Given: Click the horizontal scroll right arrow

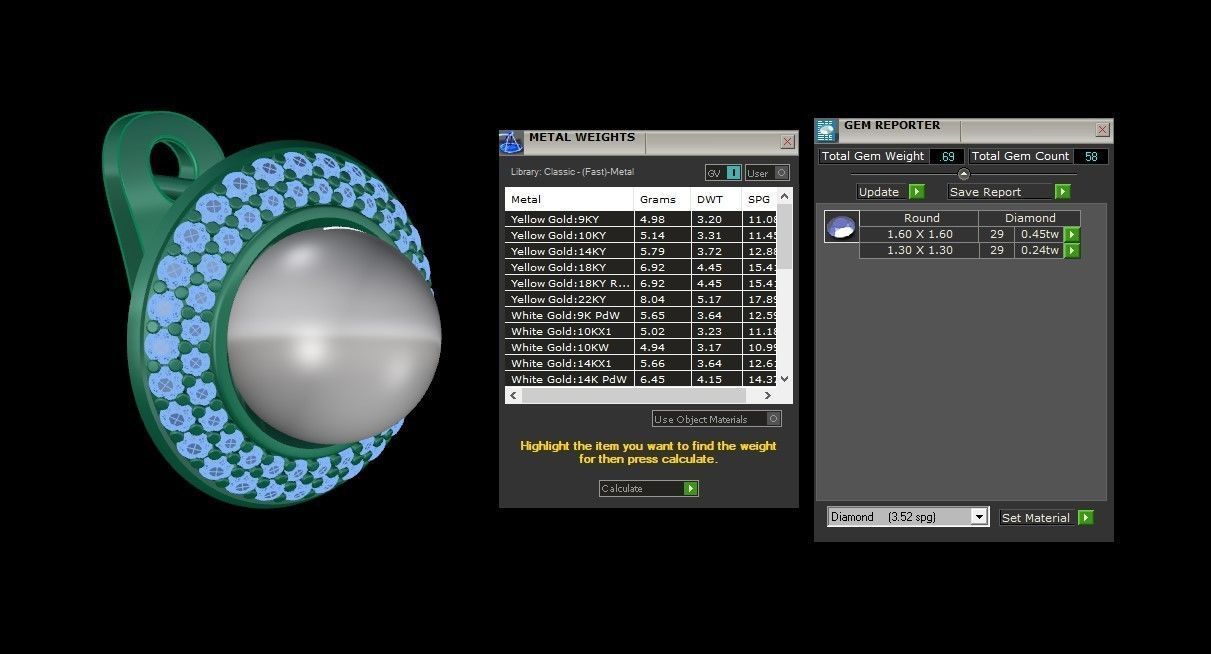Looking at the screenshot, I should [768, 396].
